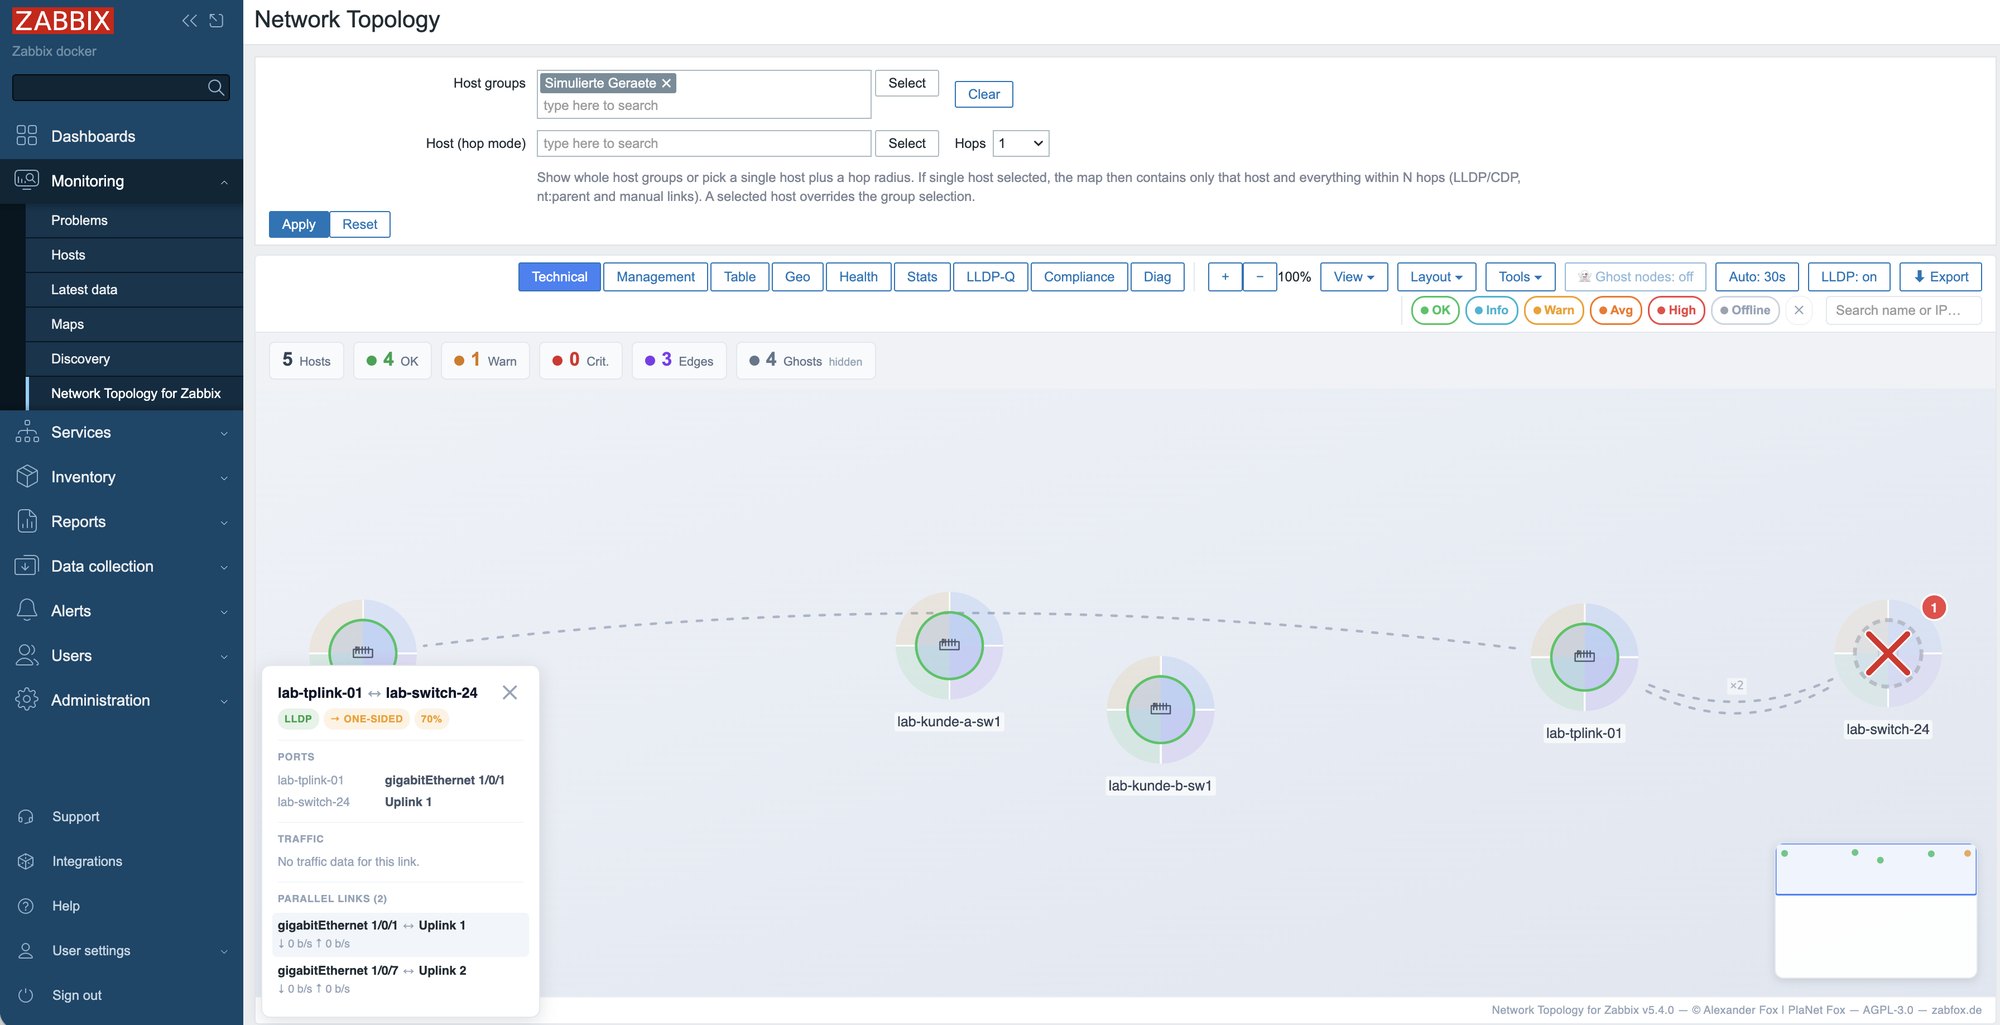Focus the Host (hop mode) search field
The width and height of the screenshot is (2000, 1025).
704,143
